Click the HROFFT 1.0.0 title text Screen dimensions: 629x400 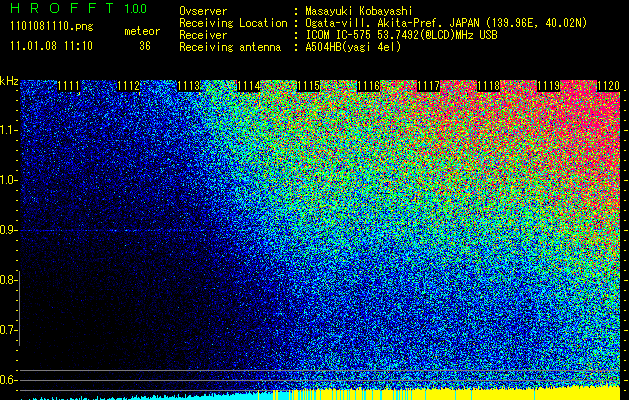[79, 8]
